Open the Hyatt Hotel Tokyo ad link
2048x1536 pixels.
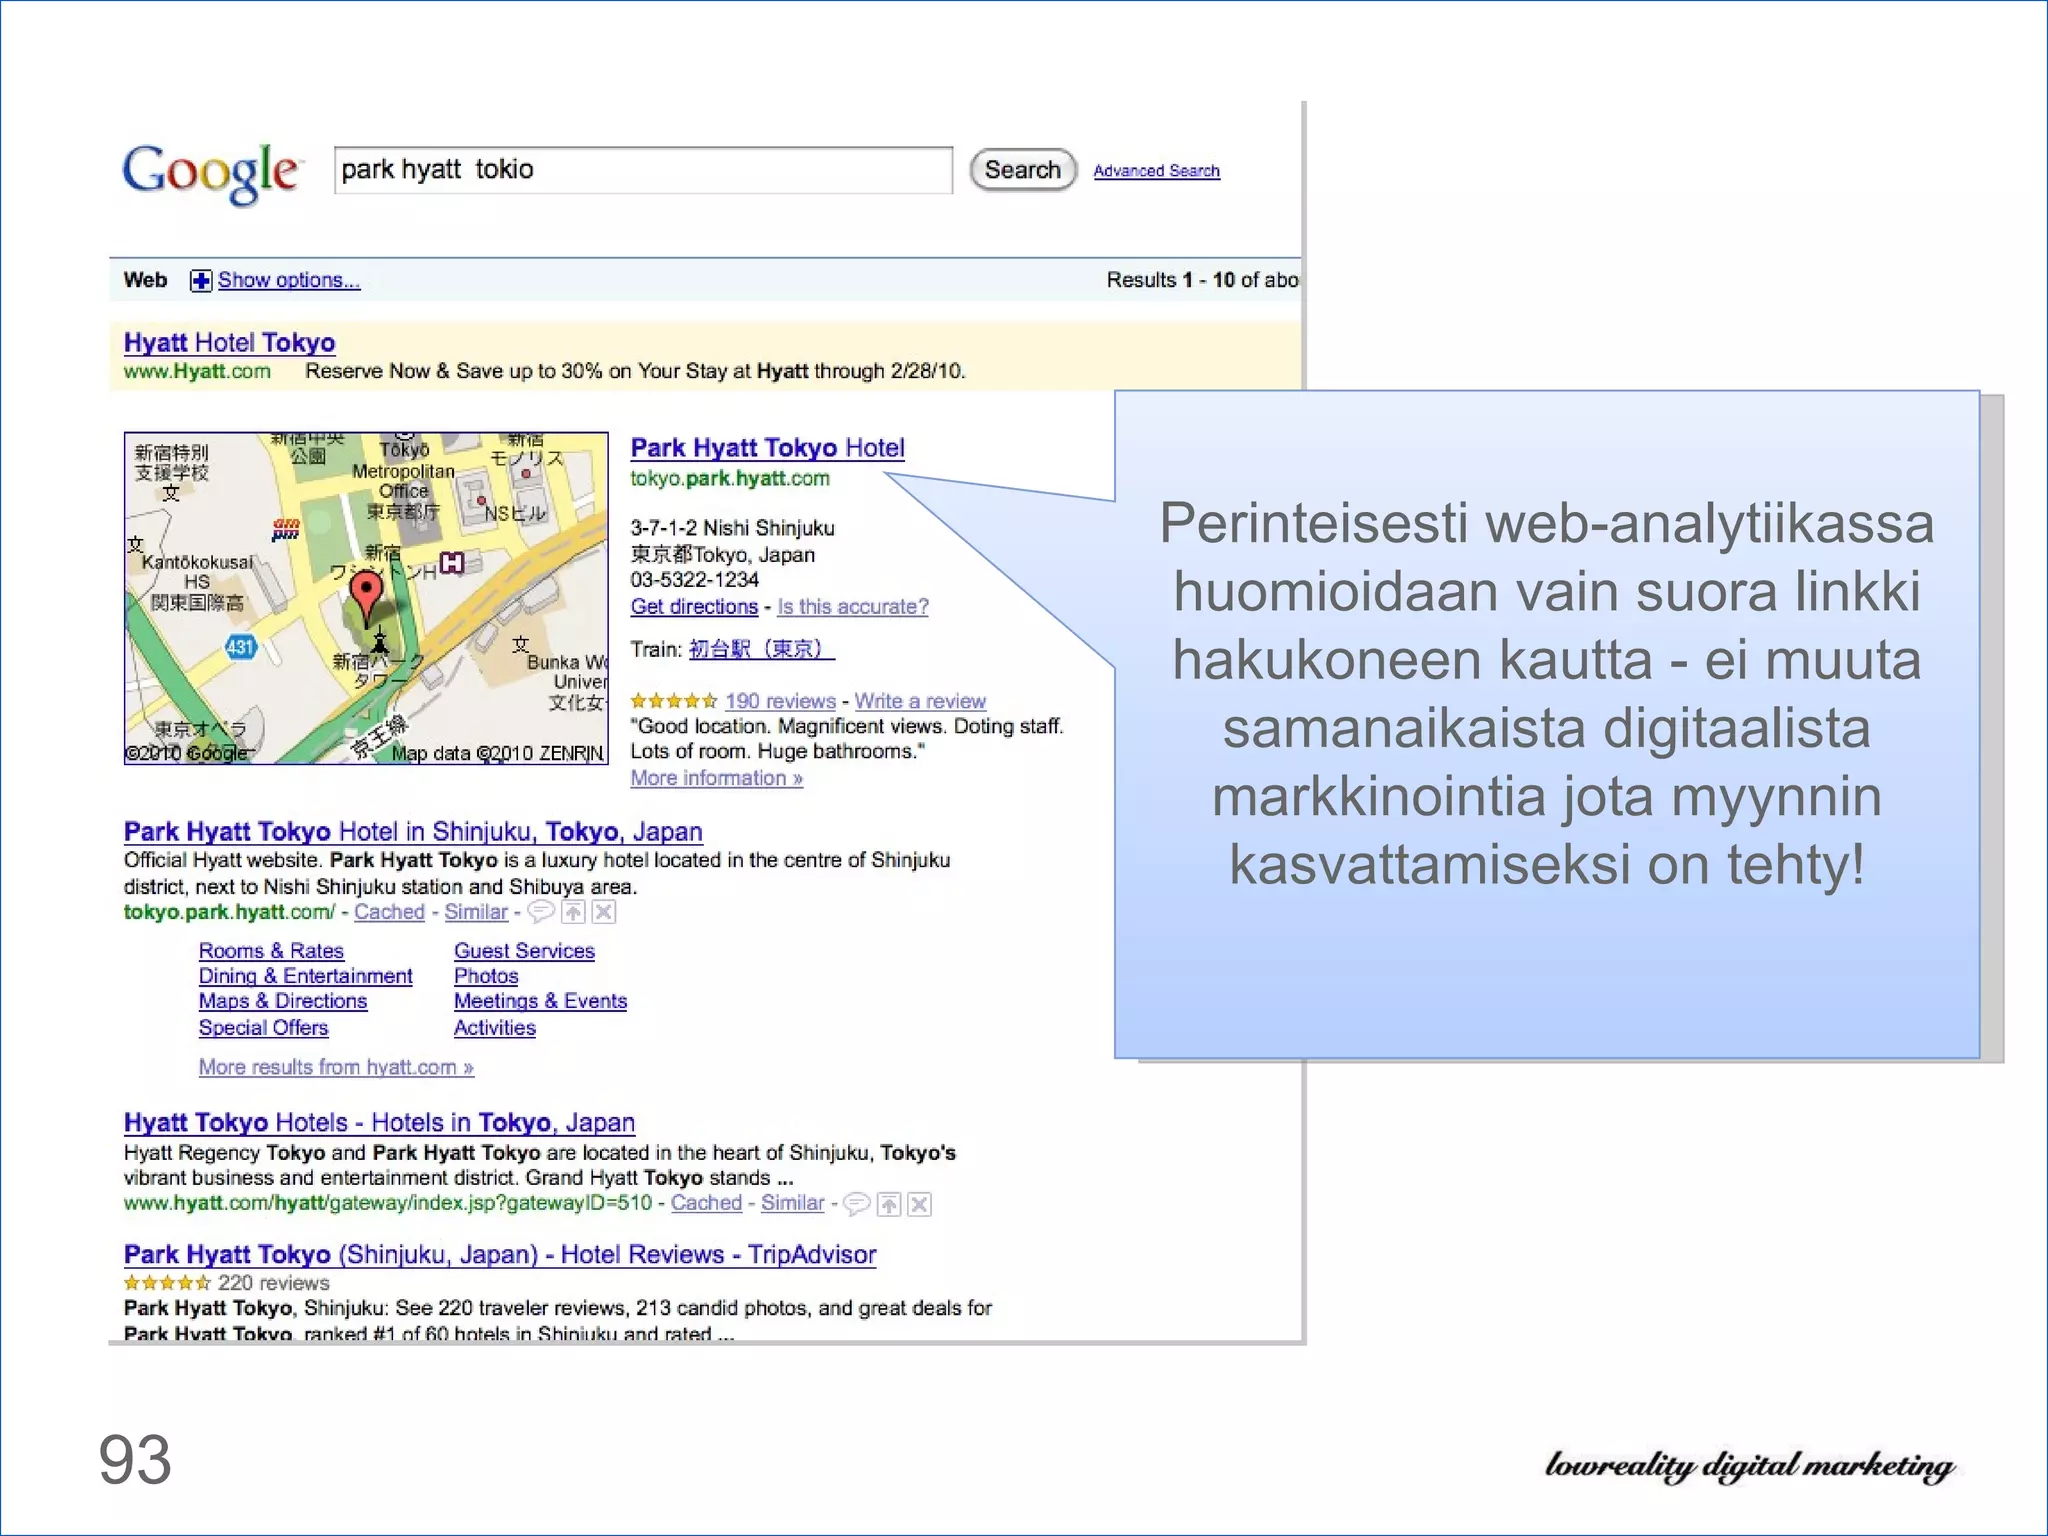click(x=229, y=343)
